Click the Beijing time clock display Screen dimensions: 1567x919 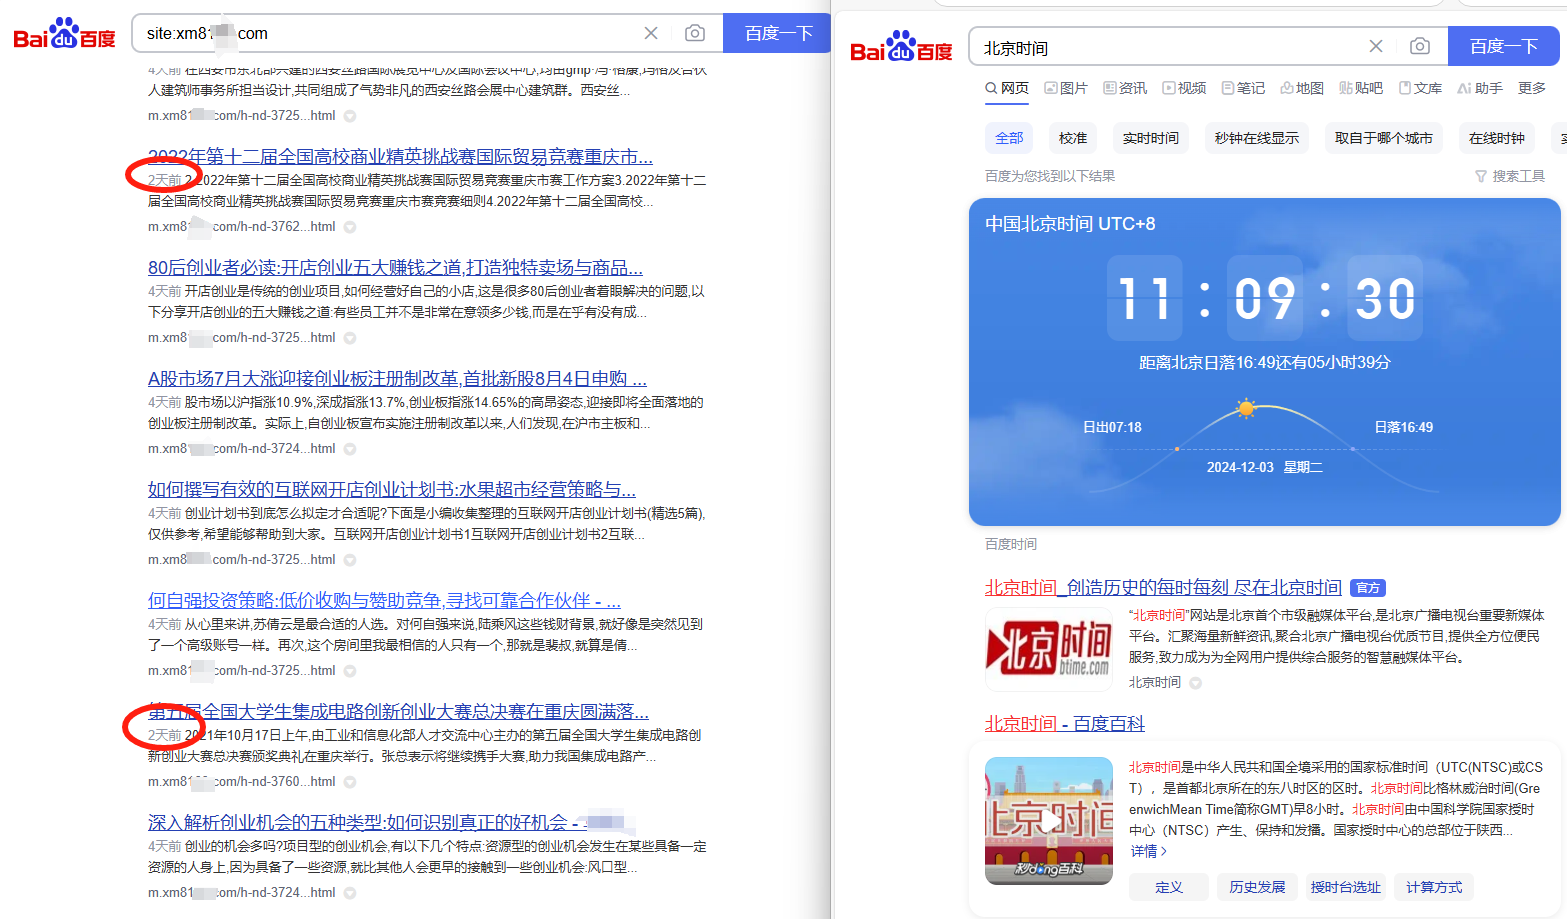(x=1265, y=298)
